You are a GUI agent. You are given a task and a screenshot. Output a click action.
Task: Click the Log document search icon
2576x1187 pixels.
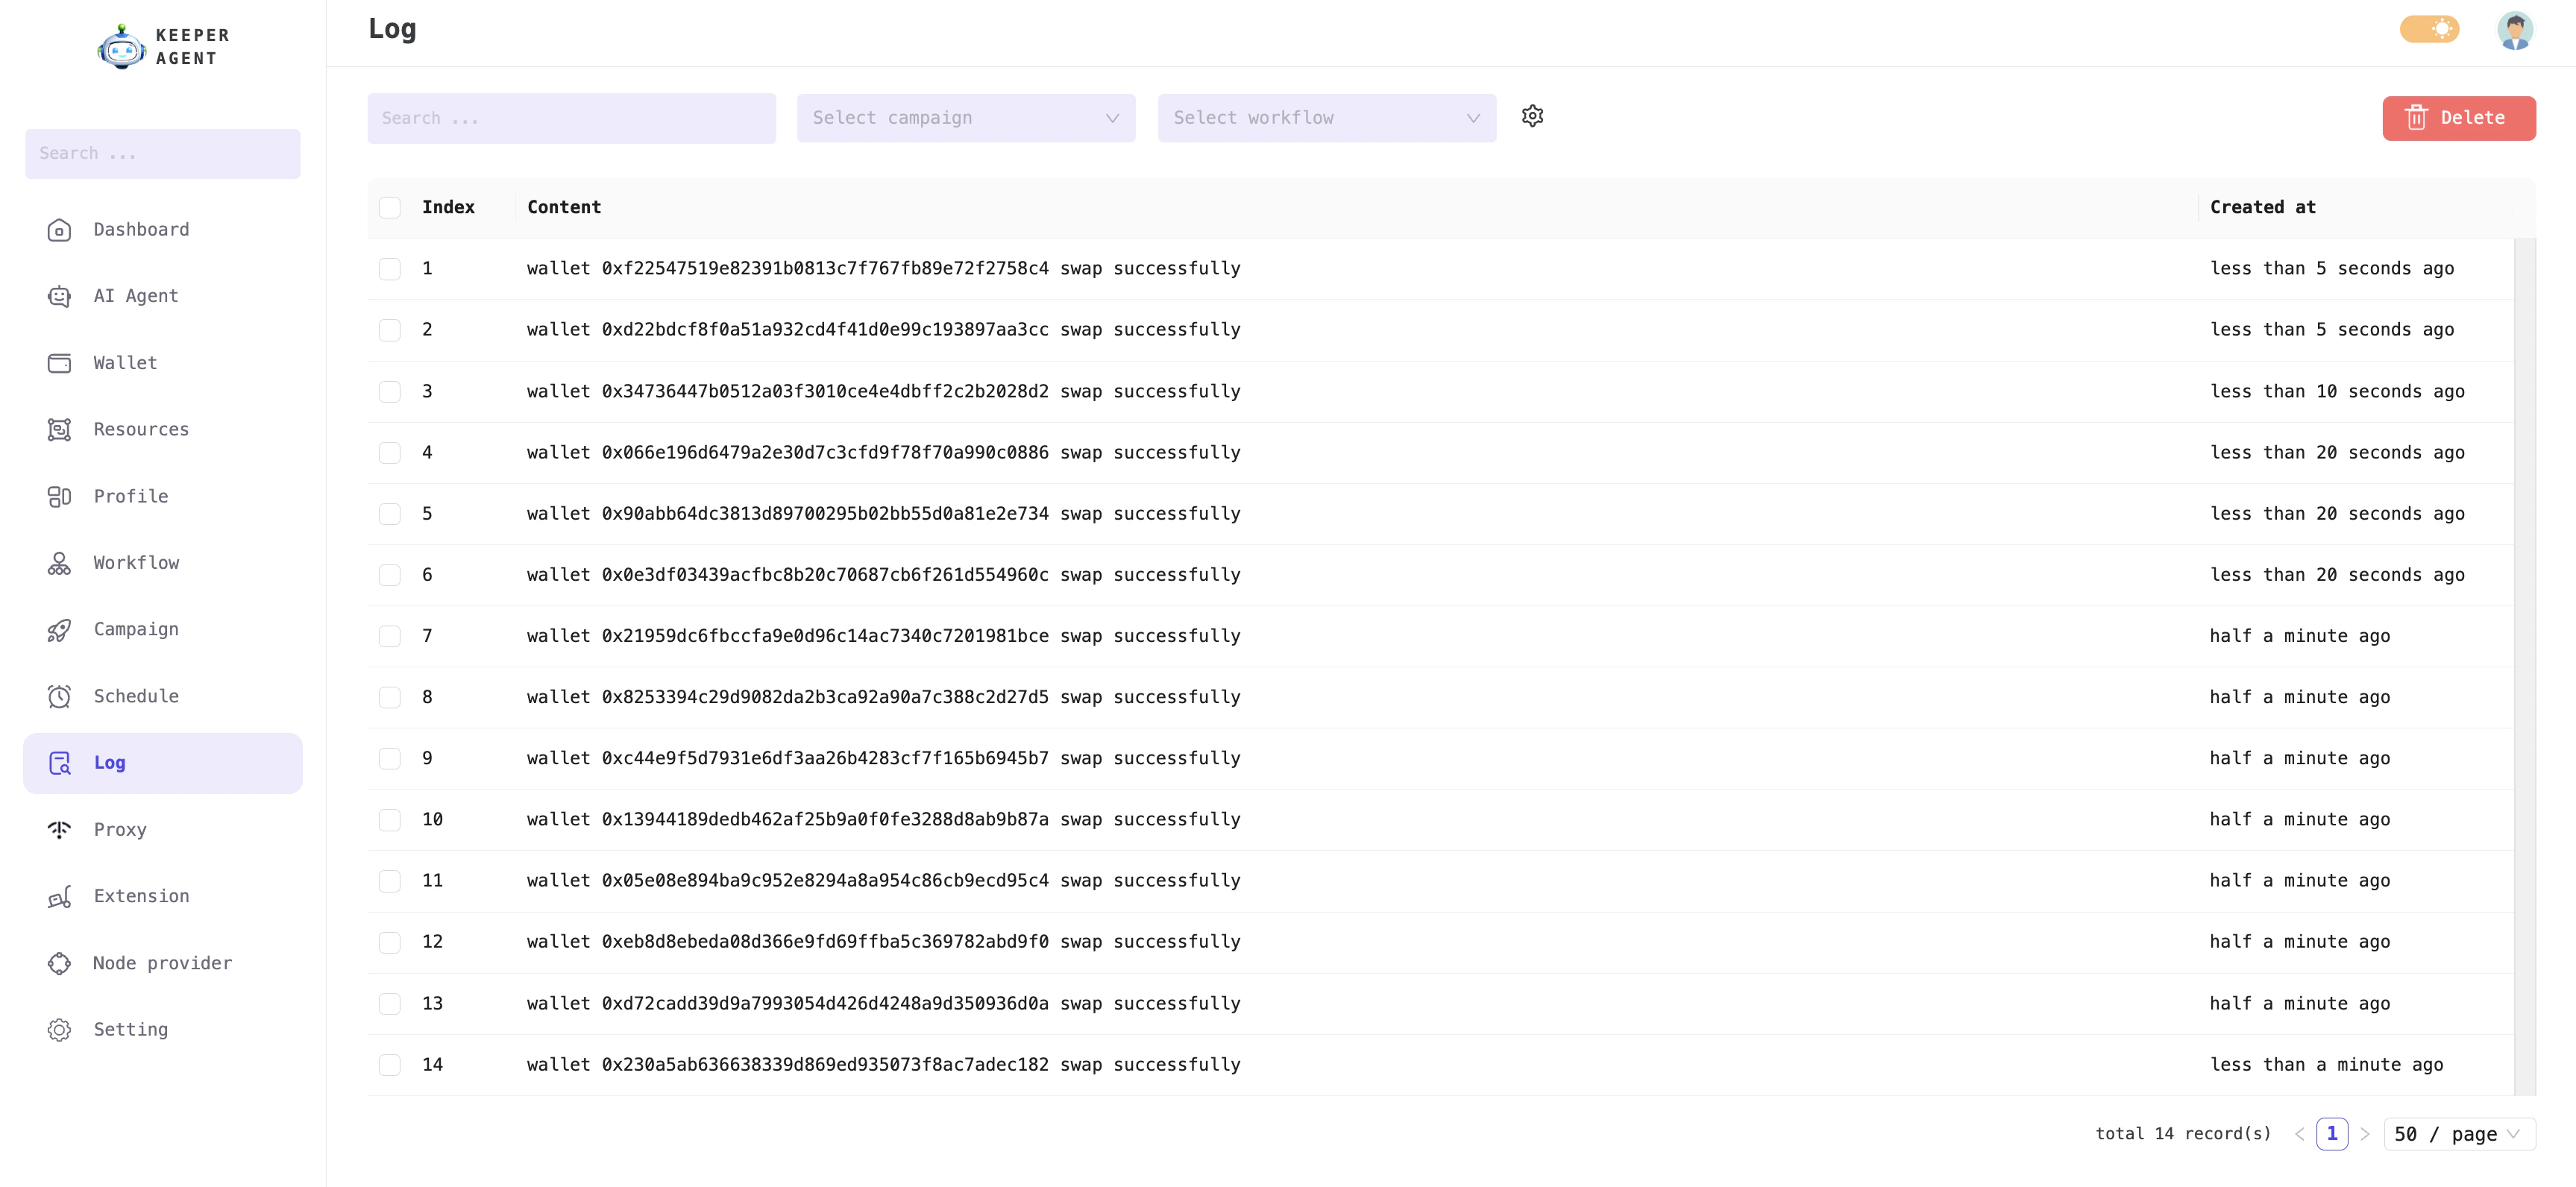pyautogui.click(x=59, y=763)
